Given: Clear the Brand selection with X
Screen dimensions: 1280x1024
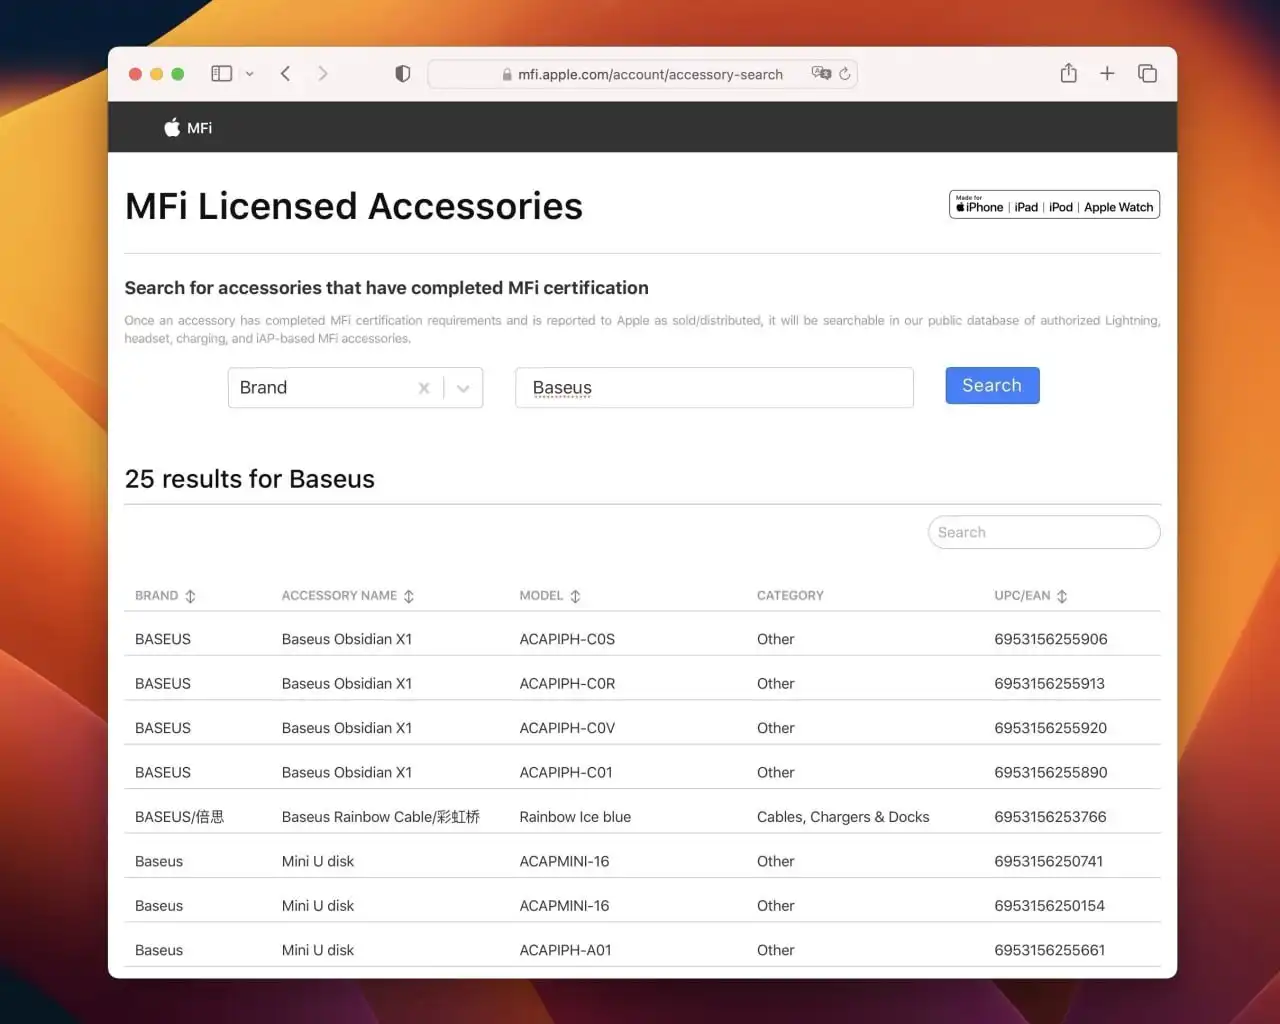Looking at the screenshot, I should tap(424, 388).
